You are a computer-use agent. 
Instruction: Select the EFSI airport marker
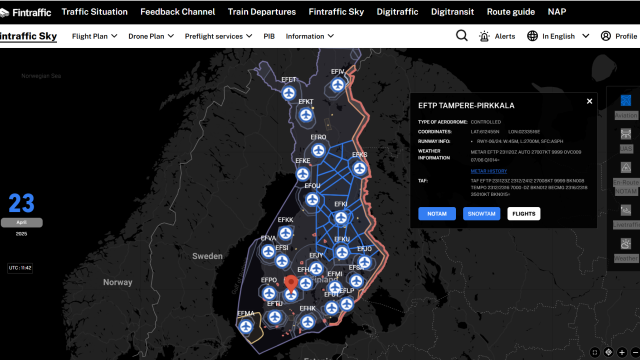(282, 261)
